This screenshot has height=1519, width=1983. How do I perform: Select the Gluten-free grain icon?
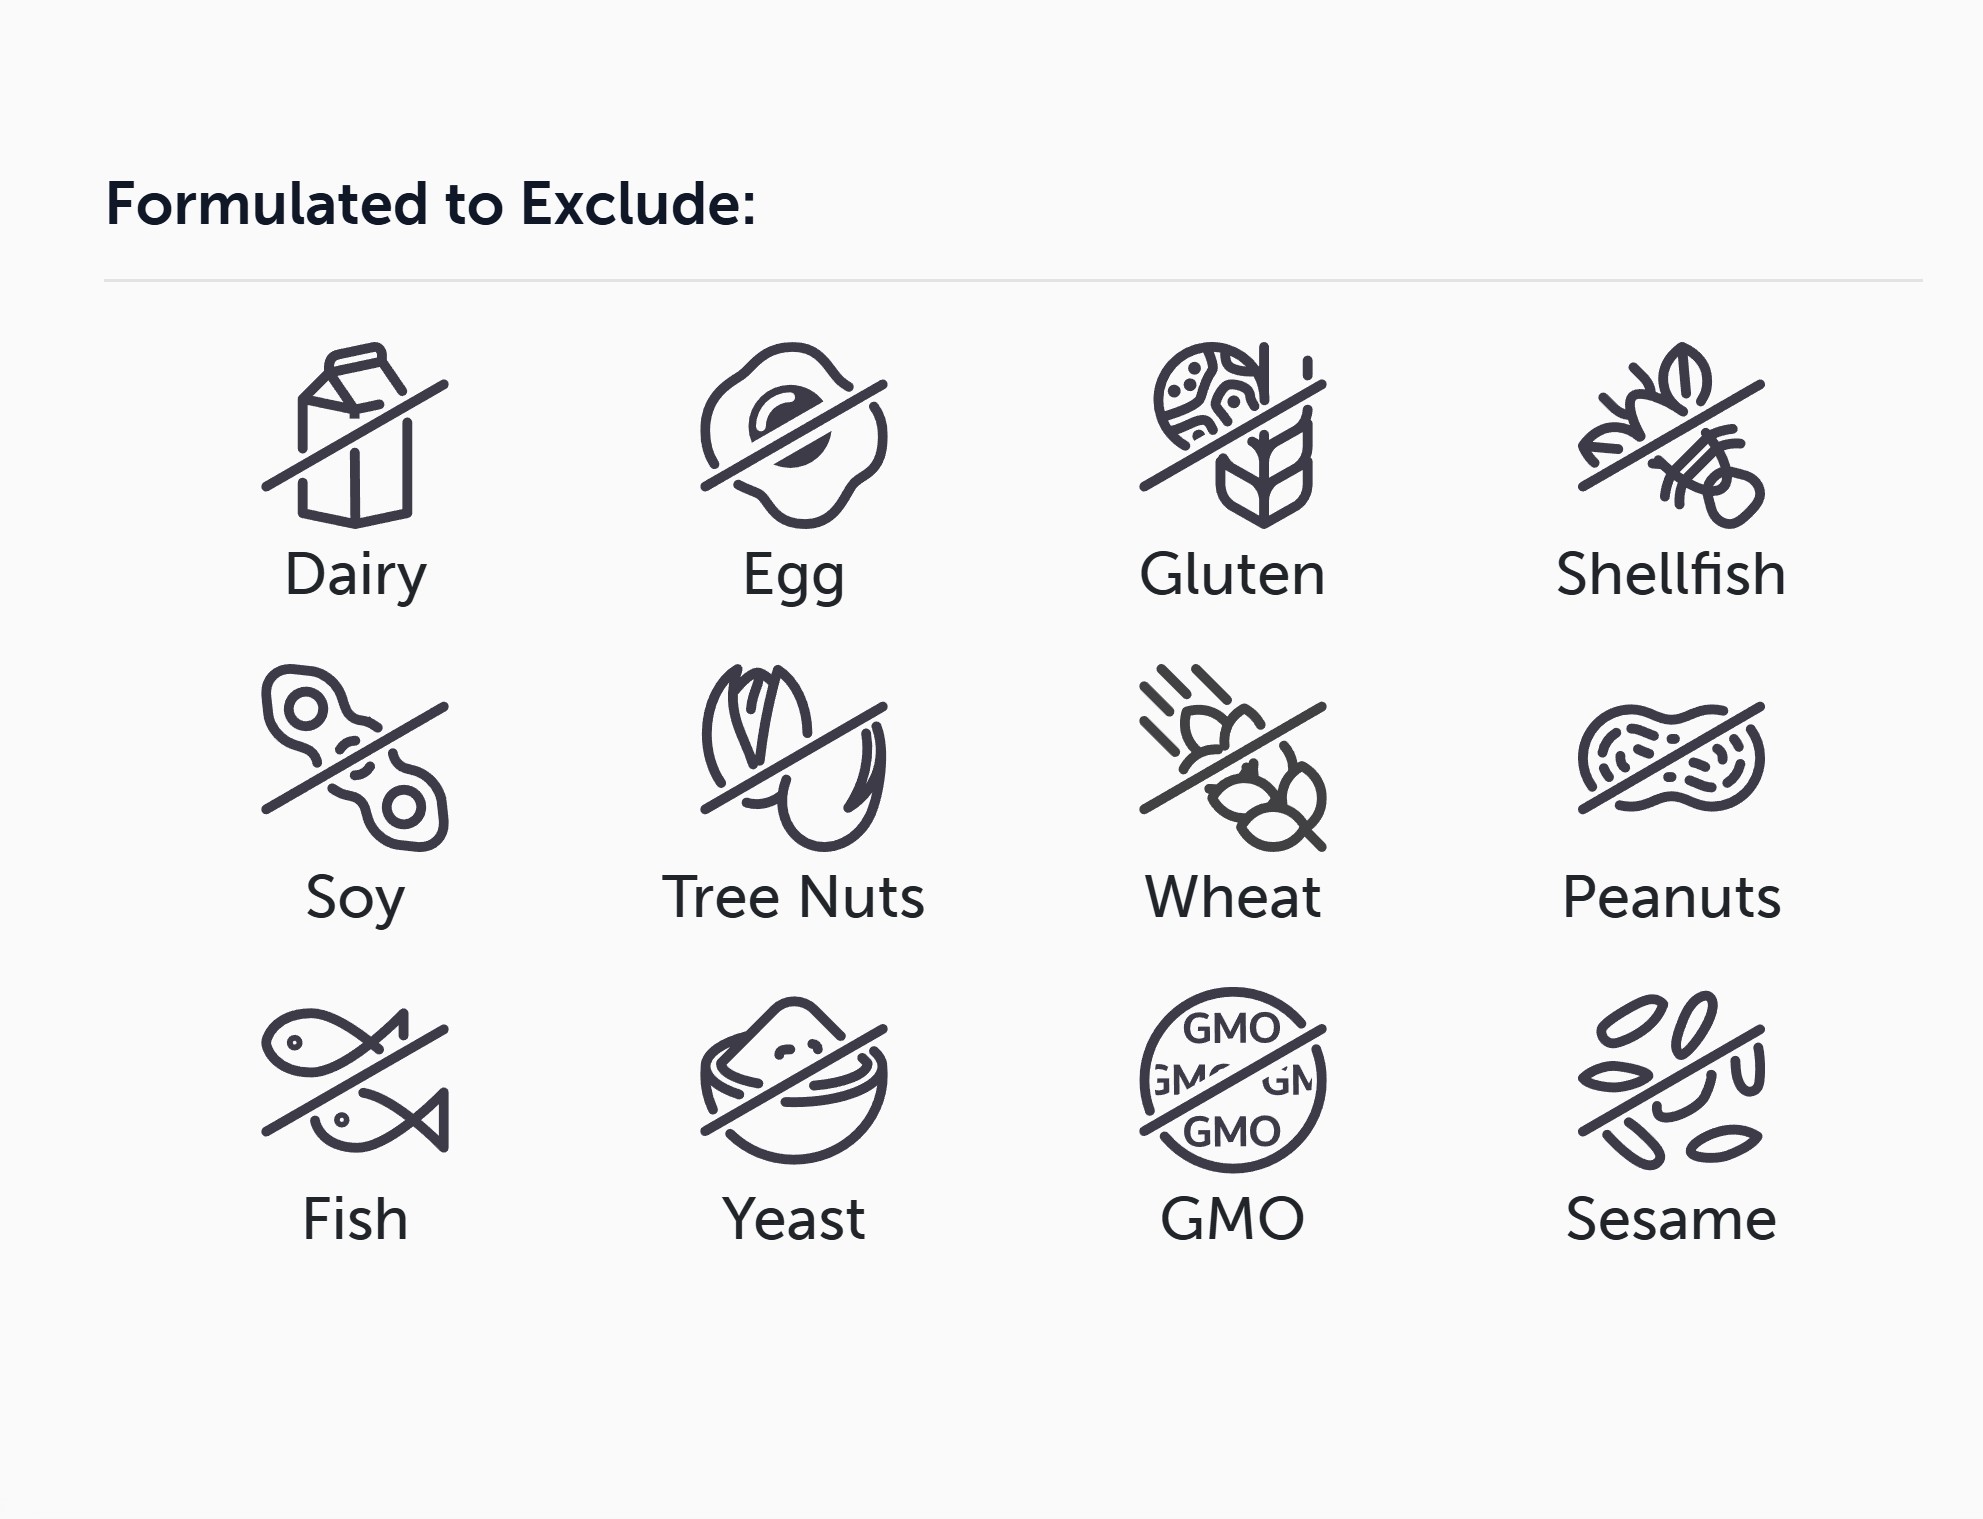pos(1232,435)
